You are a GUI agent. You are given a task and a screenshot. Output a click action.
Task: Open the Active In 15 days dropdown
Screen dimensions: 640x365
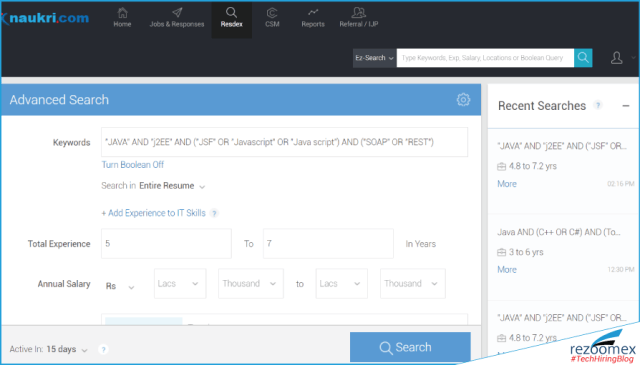tap(67, 349)
